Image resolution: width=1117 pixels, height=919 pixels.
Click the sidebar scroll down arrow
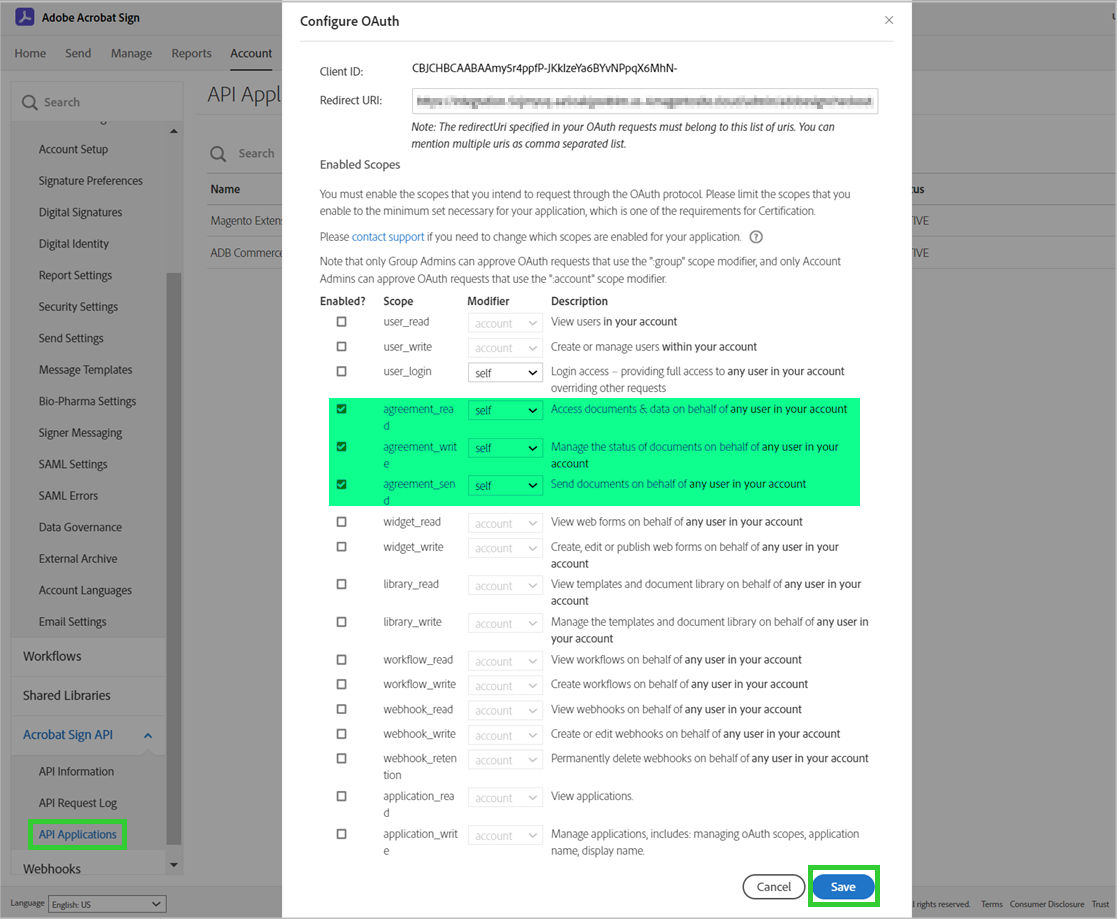click(x=174, y=865)
